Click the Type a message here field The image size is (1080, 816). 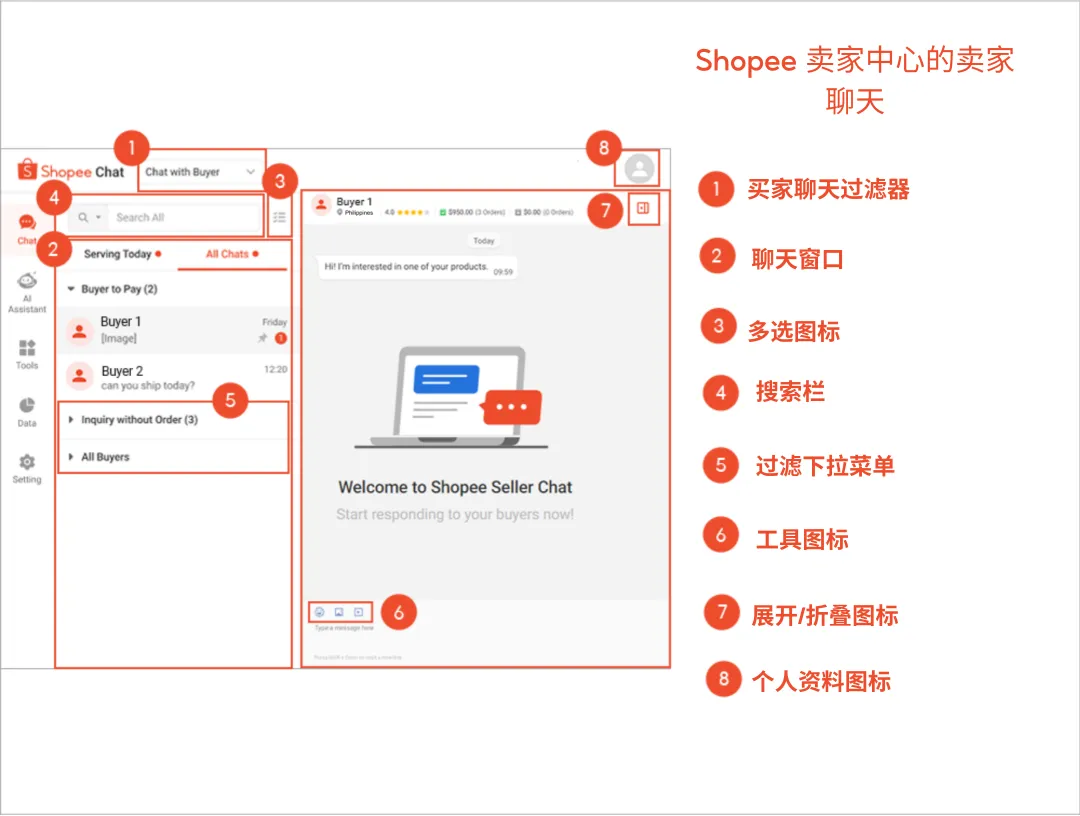tap(344, 628)
